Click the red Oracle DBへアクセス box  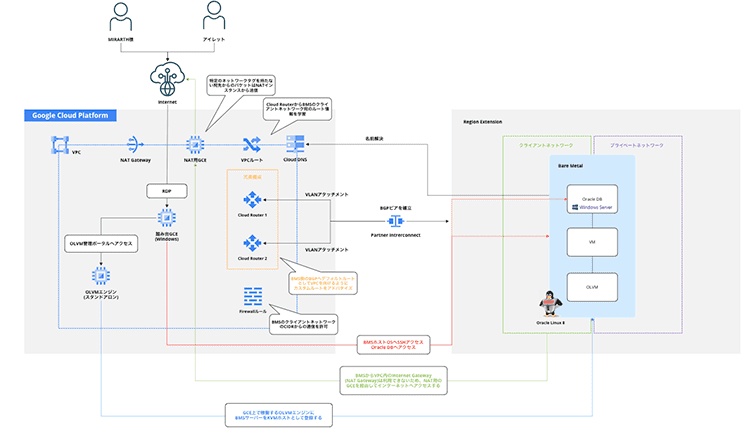click(x=393, y=345)
